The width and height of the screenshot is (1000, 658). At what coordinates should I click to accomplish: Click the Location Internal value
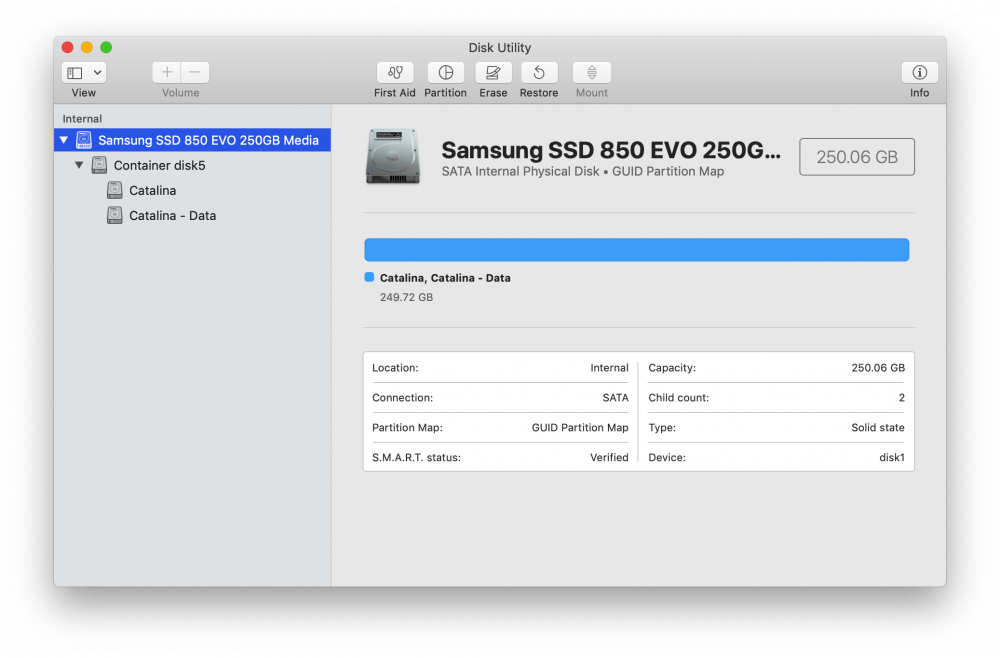[x=609, y=368]
